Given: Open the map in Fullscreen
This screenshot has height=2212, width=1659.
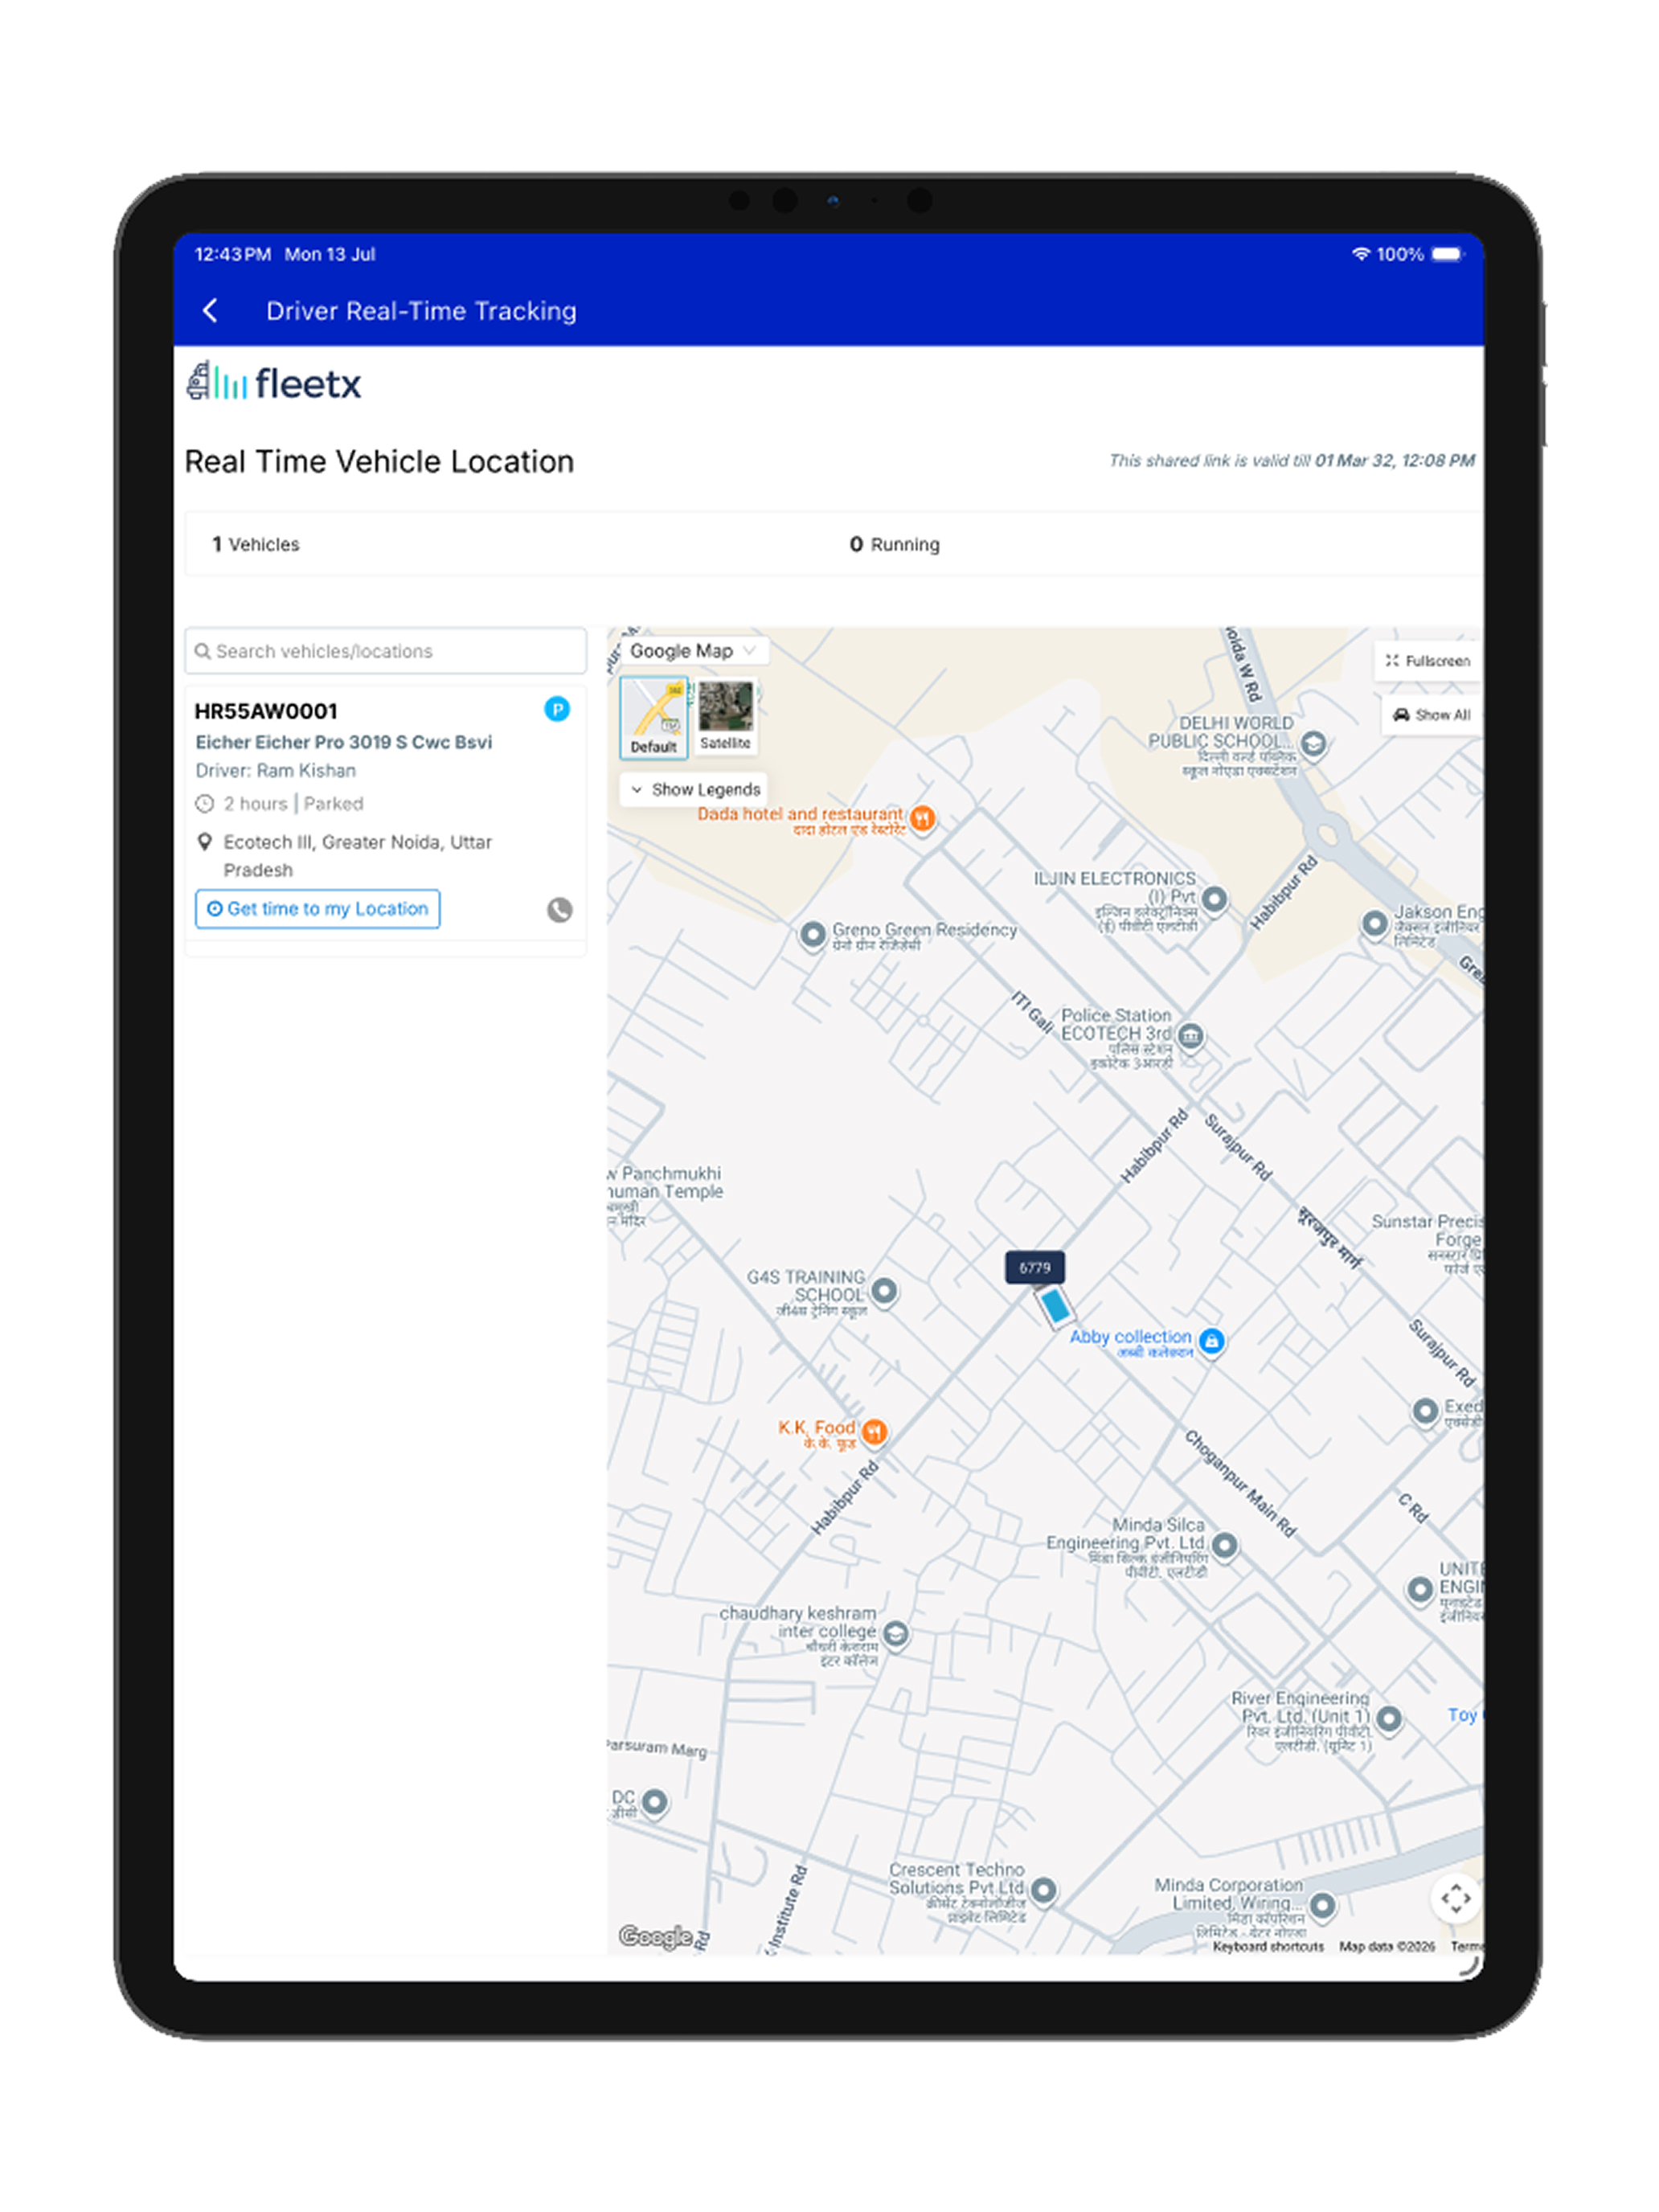Looking at the screenshot, I should pyautogui.click(x=1428, y=661).
